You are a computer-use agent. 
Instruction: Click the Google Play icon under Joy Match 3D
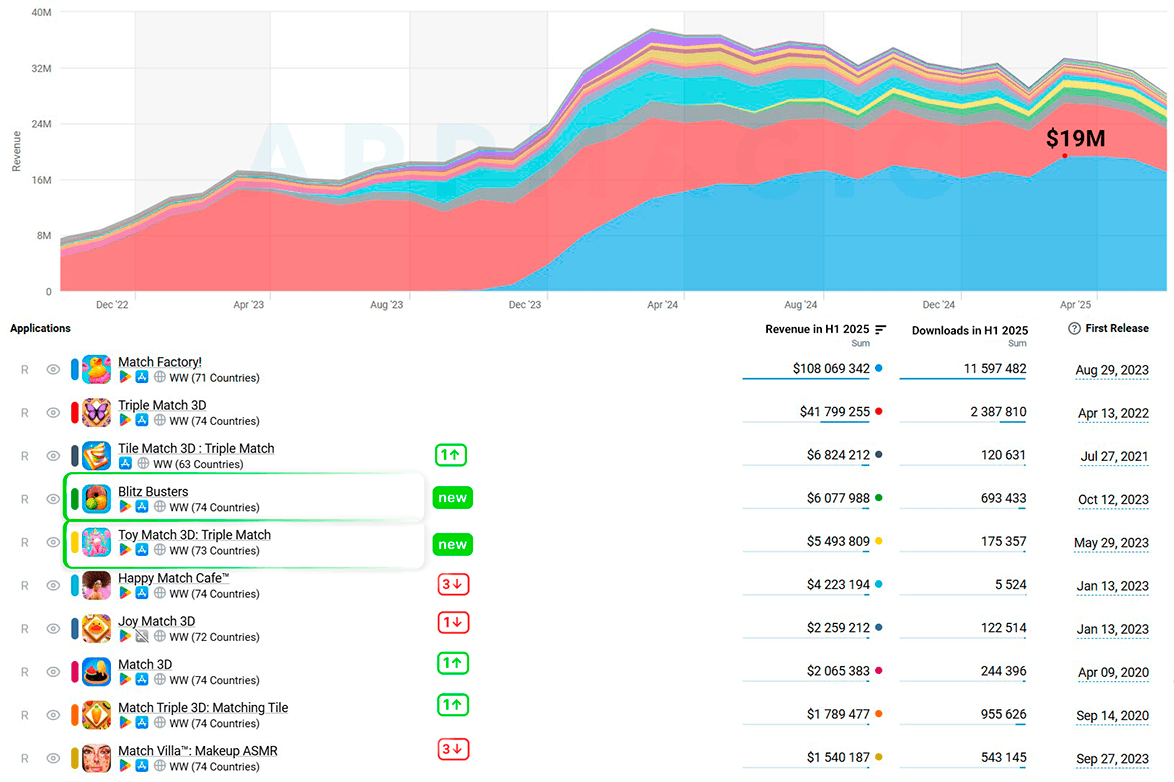pyautogui.click(x=125, y=637)
